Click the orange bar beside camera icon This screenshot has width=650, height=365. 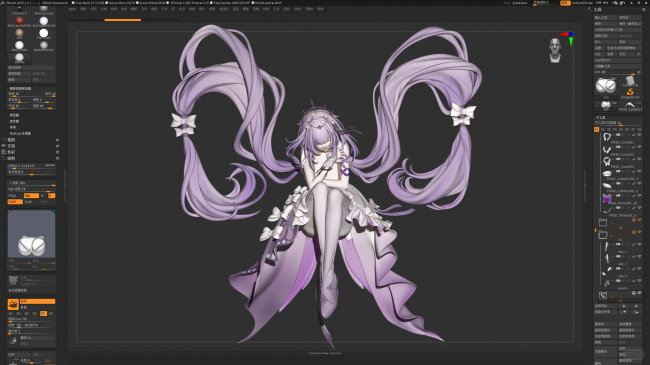37,302
